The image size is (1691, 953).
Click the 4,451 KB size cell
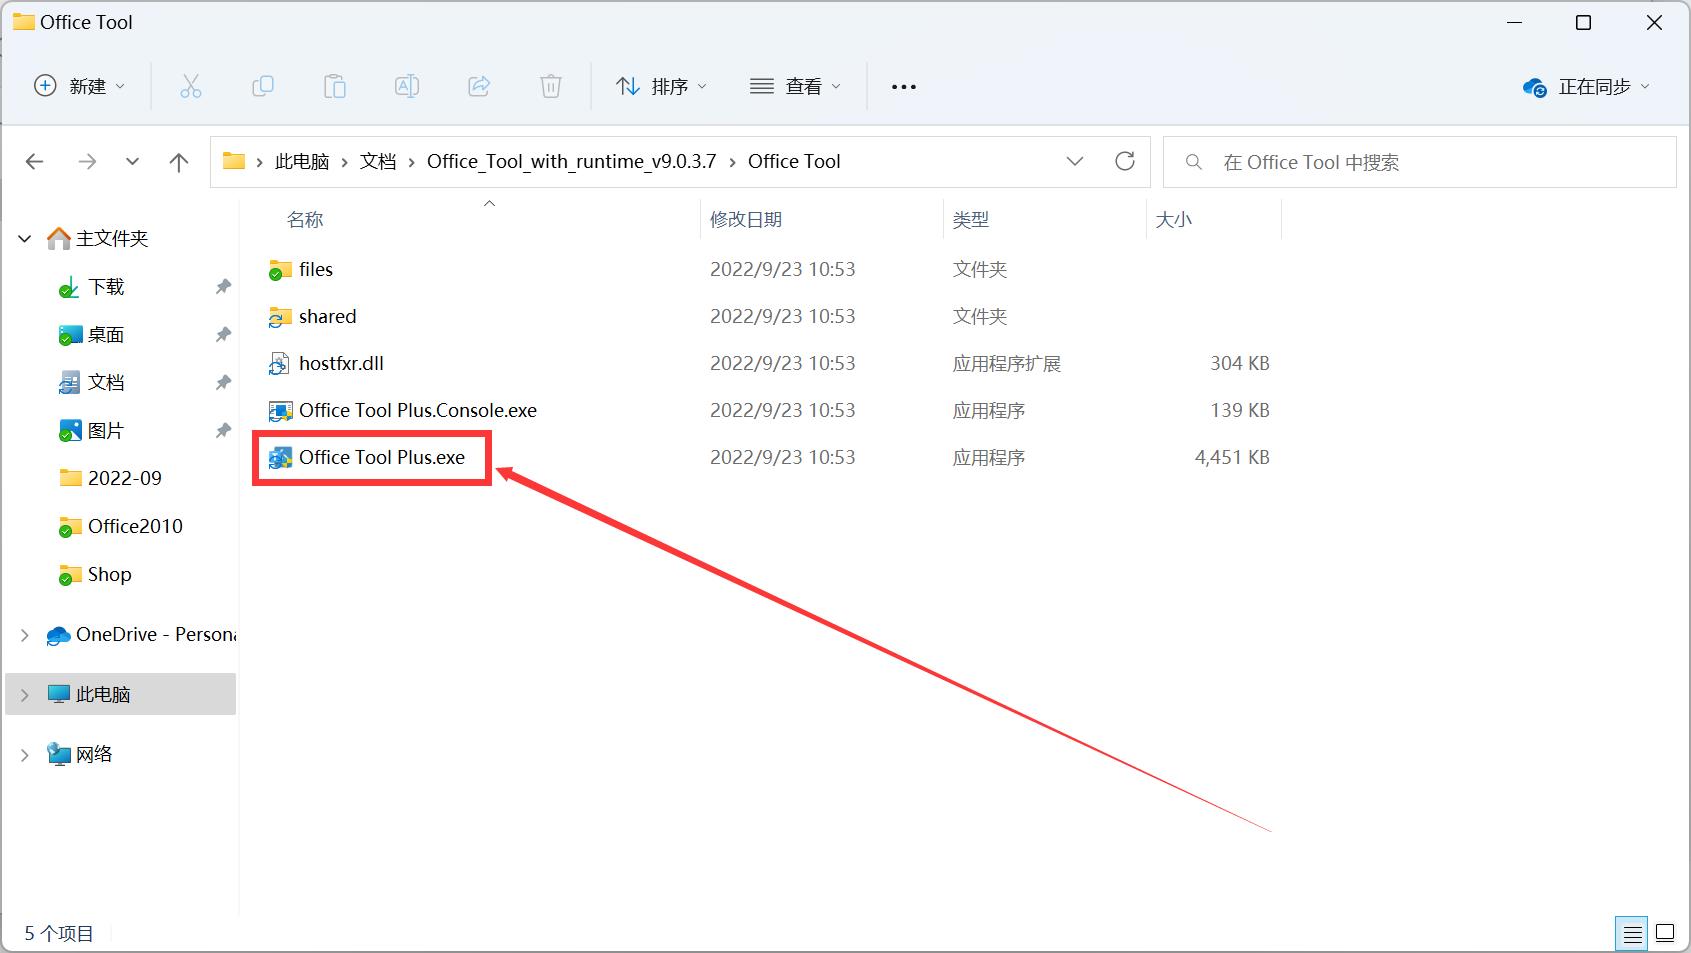coord(1232,458)
